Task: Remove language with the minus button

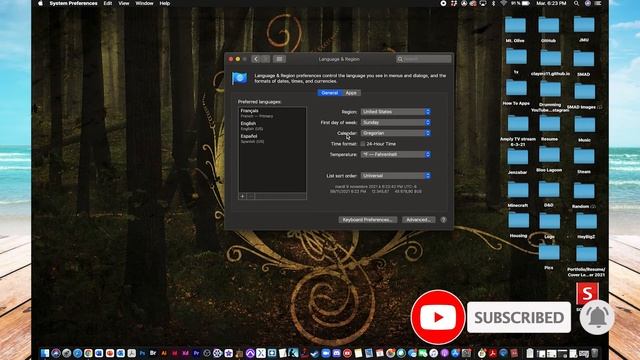Action: pos(251,196)
